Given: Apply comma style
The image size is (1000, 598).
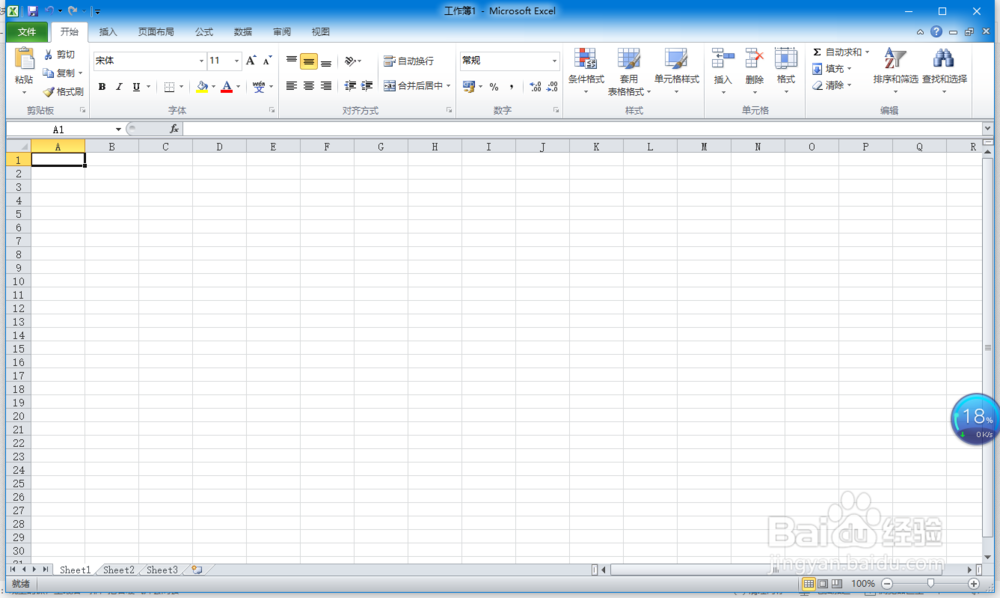Looking at the screenshot, I should click(511, 87).
